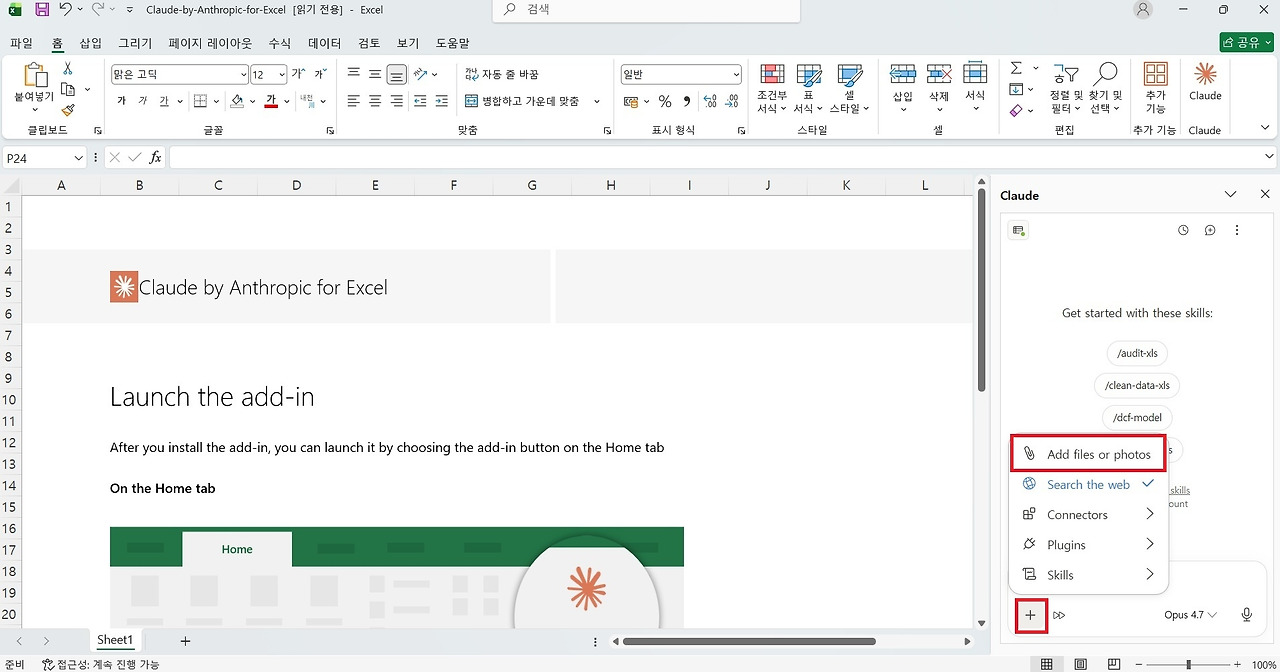Click the borders grid icon

click(x=200, y=101)
